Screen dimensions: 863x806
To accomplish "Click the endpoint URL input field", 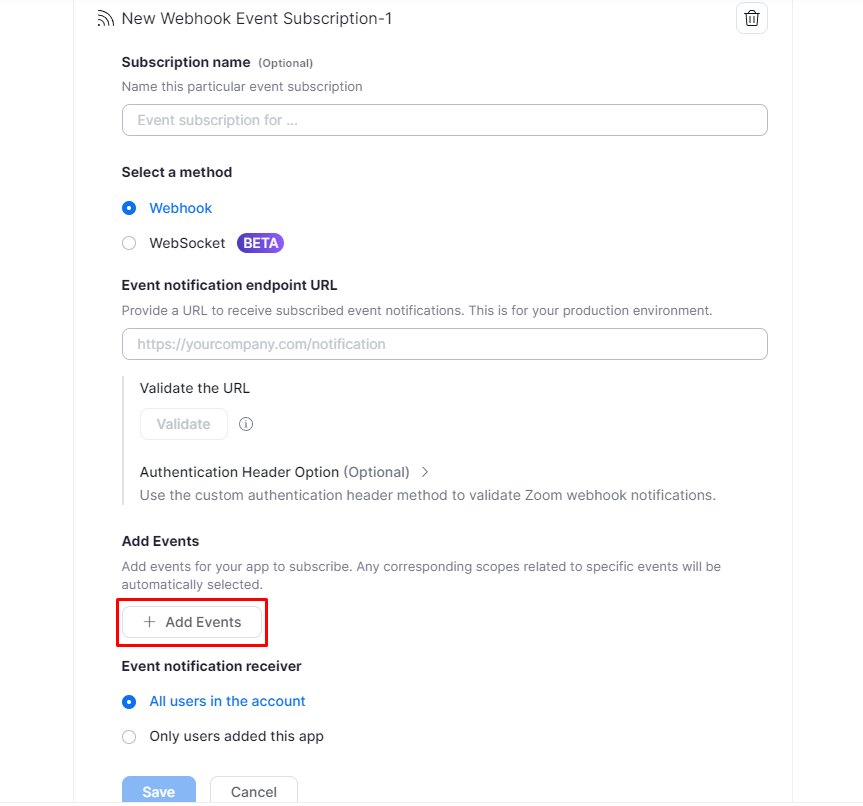I will (444, 344).
